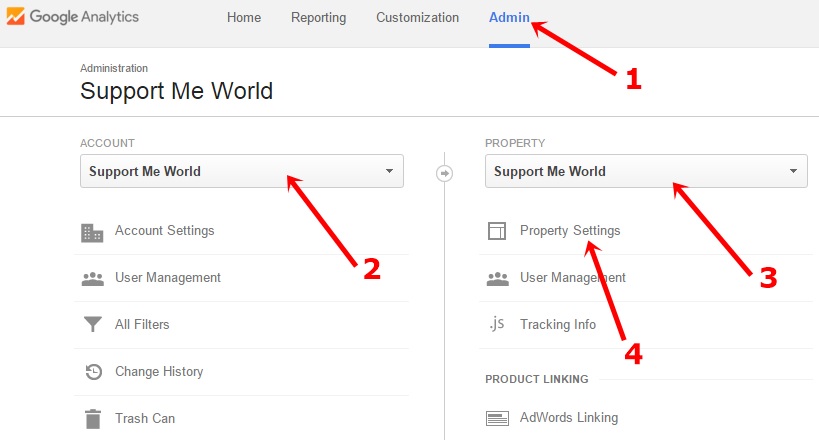This screenshot has height=440, width=819.
Task: Open All Filters link
Action: click(142, 325)
